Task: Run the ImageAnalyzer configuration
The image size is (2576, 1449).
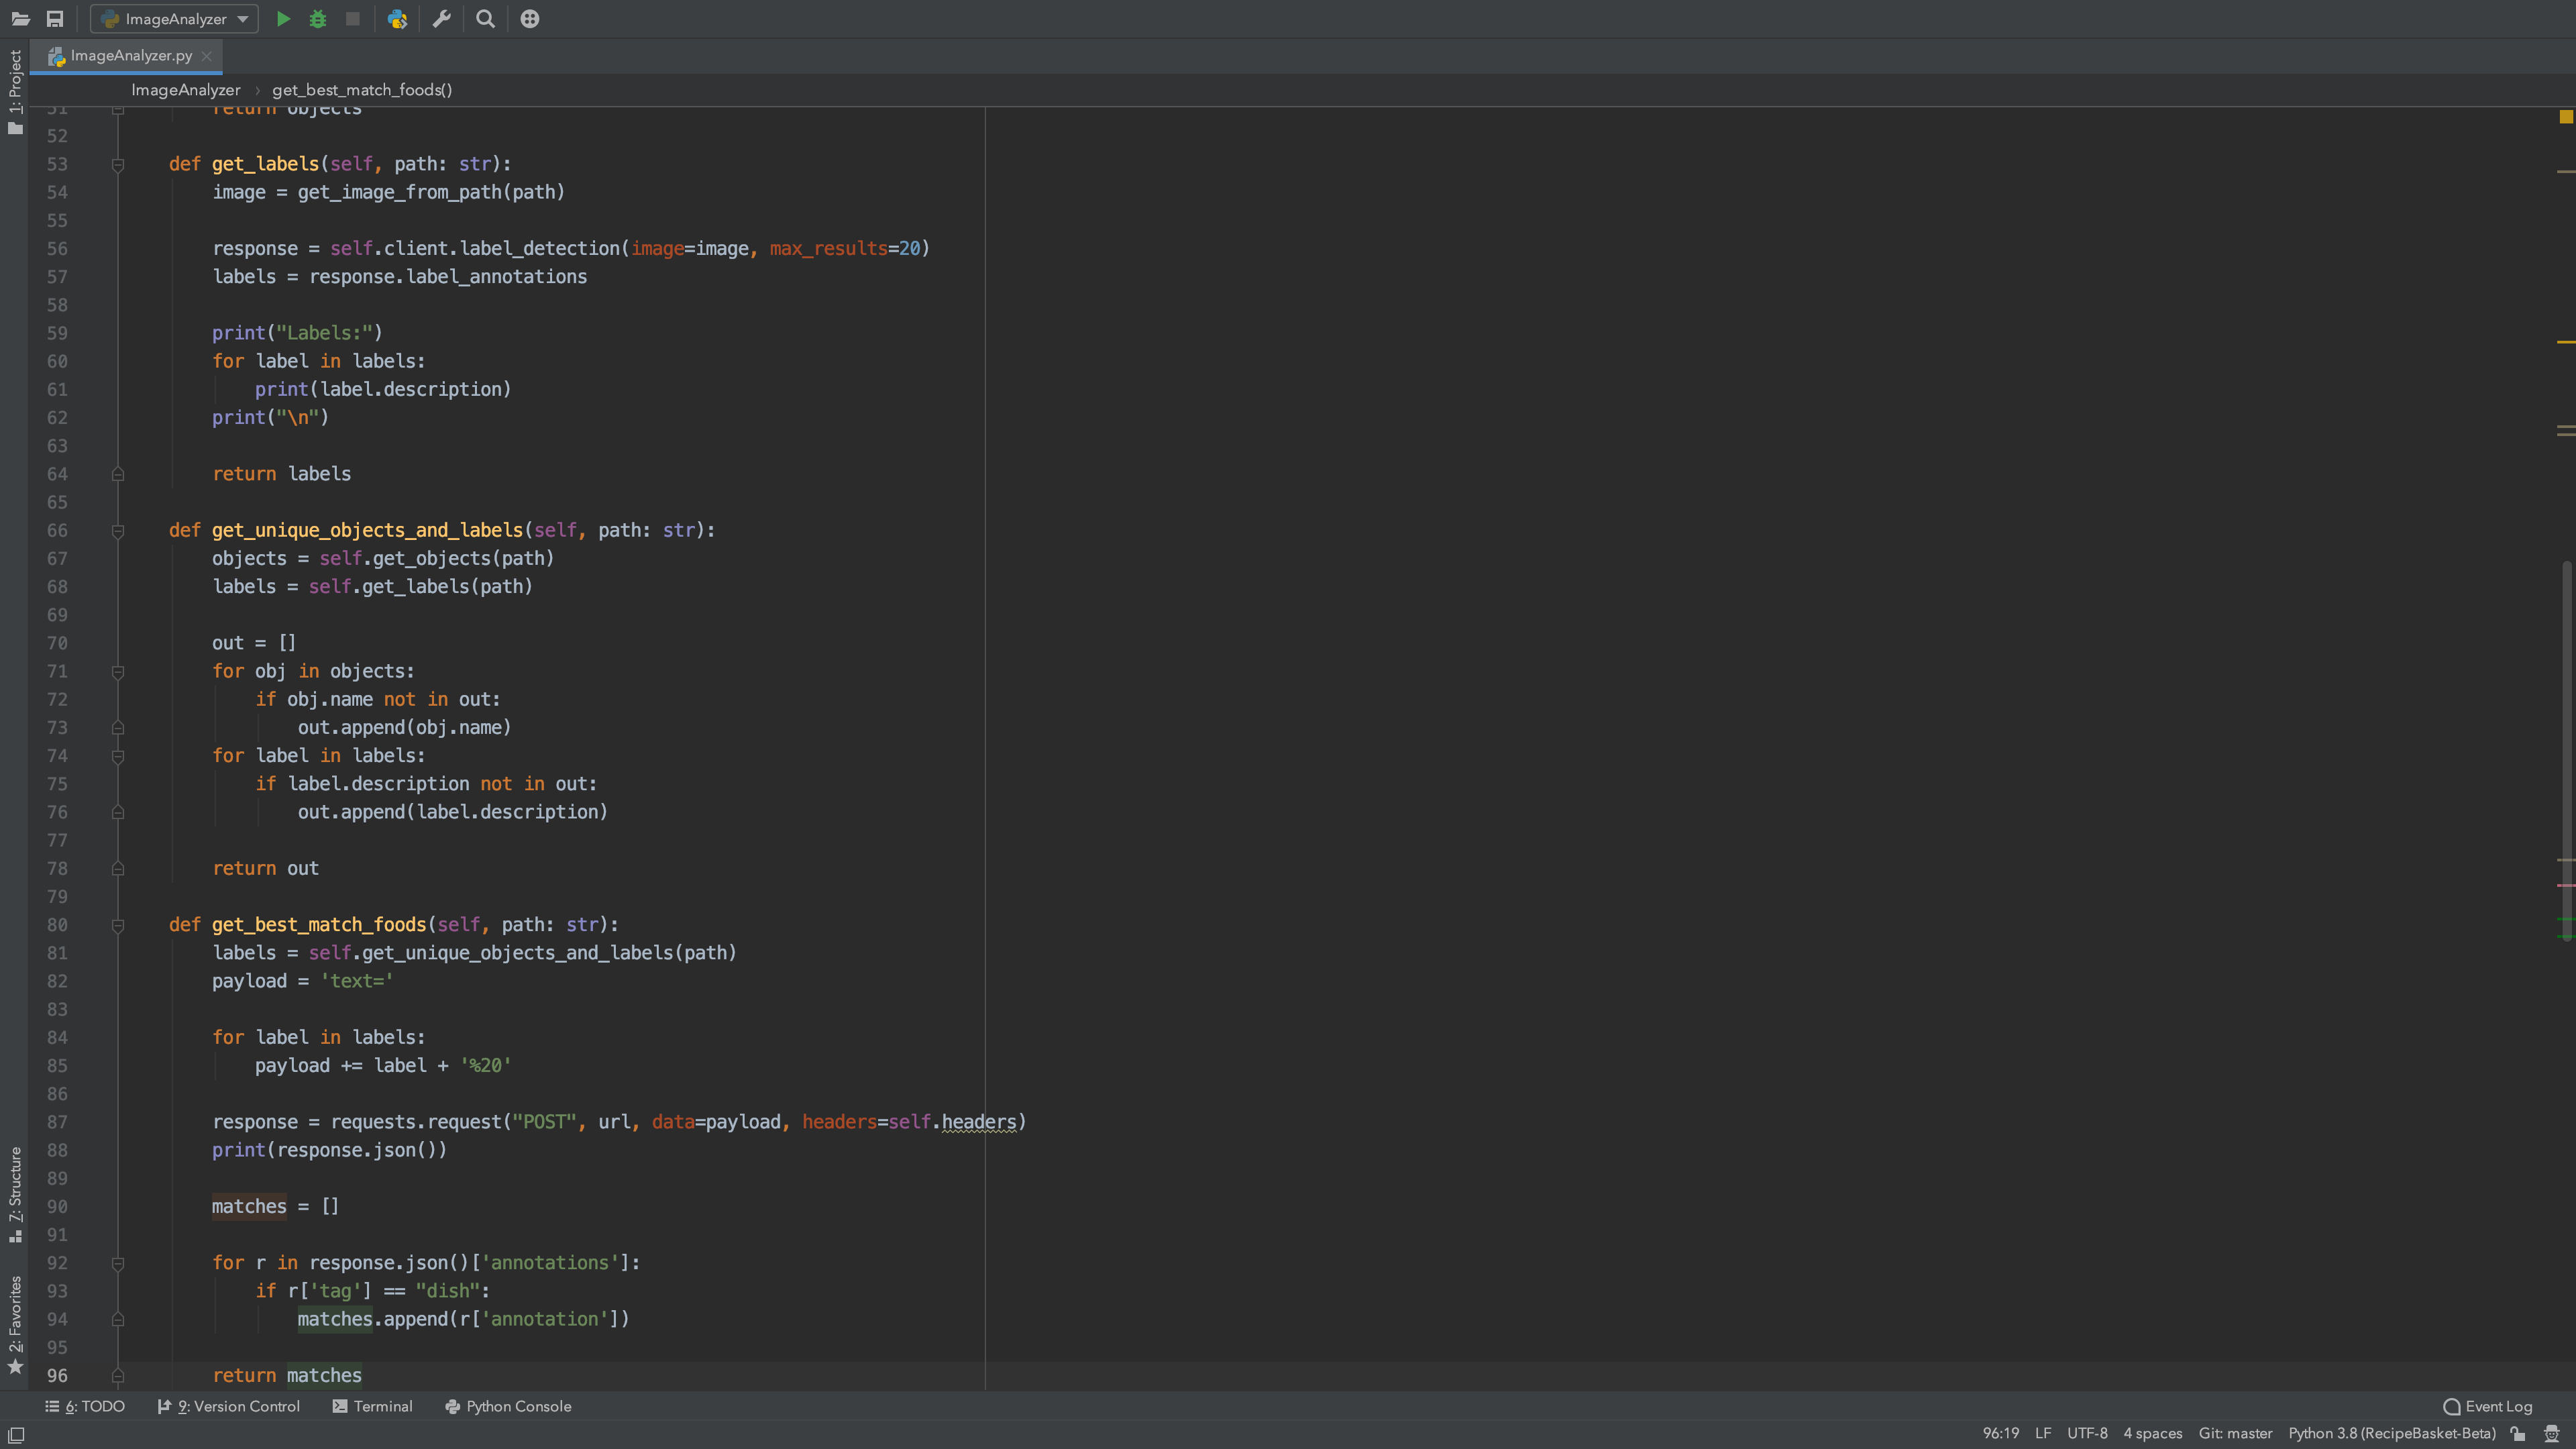Action: coord(283,19)
